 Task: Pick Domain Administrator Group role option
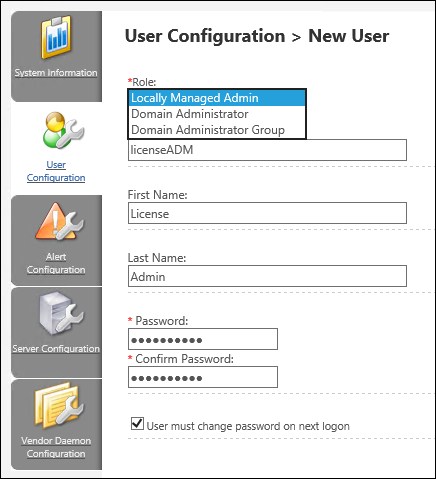(217, 130)
